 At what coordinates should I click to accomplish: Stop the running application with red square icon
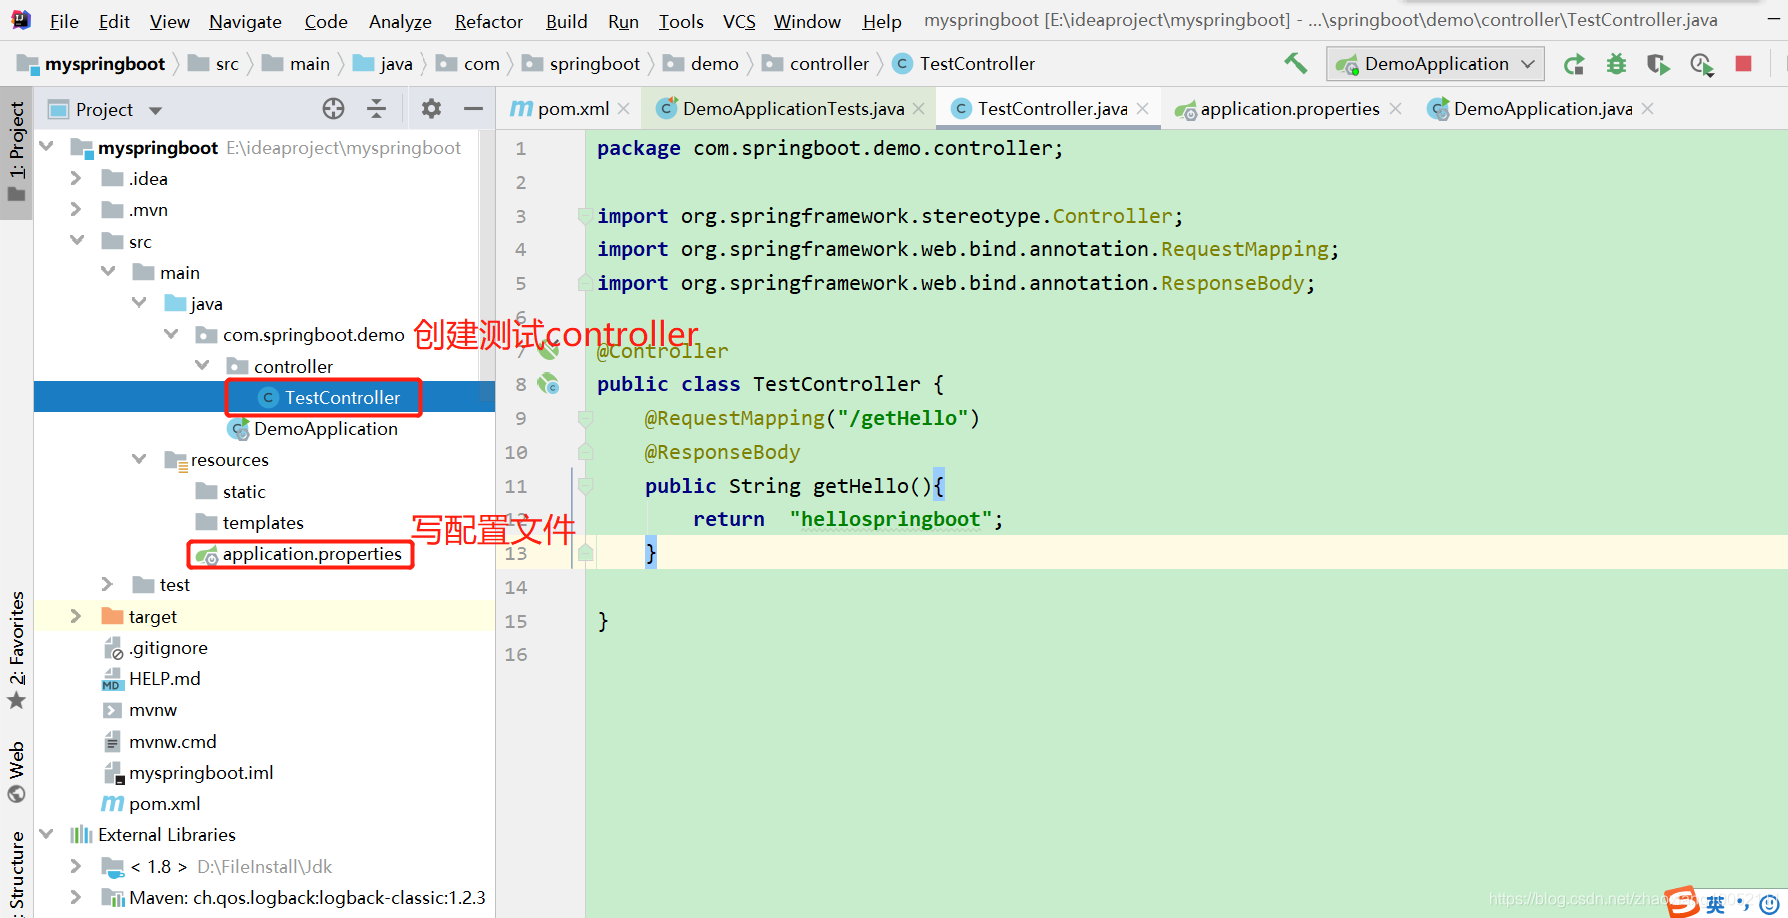pyautogui.click(x=1743, y=63)
